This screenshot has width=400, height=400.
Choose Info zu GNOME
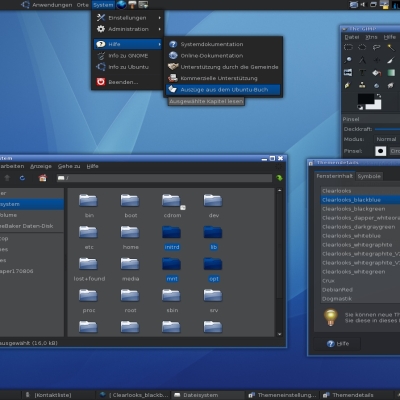point(128,56)
